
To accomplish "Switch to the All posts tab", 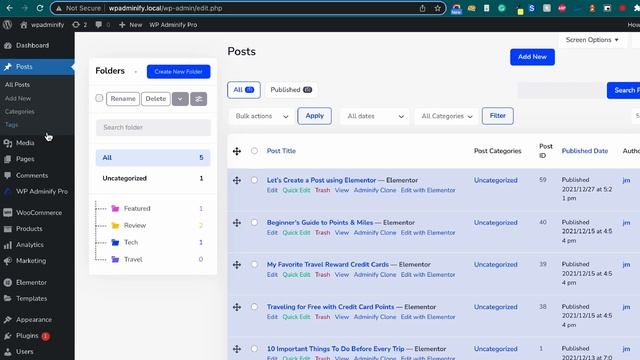I will pyautogui.click(x=244, y=90).
